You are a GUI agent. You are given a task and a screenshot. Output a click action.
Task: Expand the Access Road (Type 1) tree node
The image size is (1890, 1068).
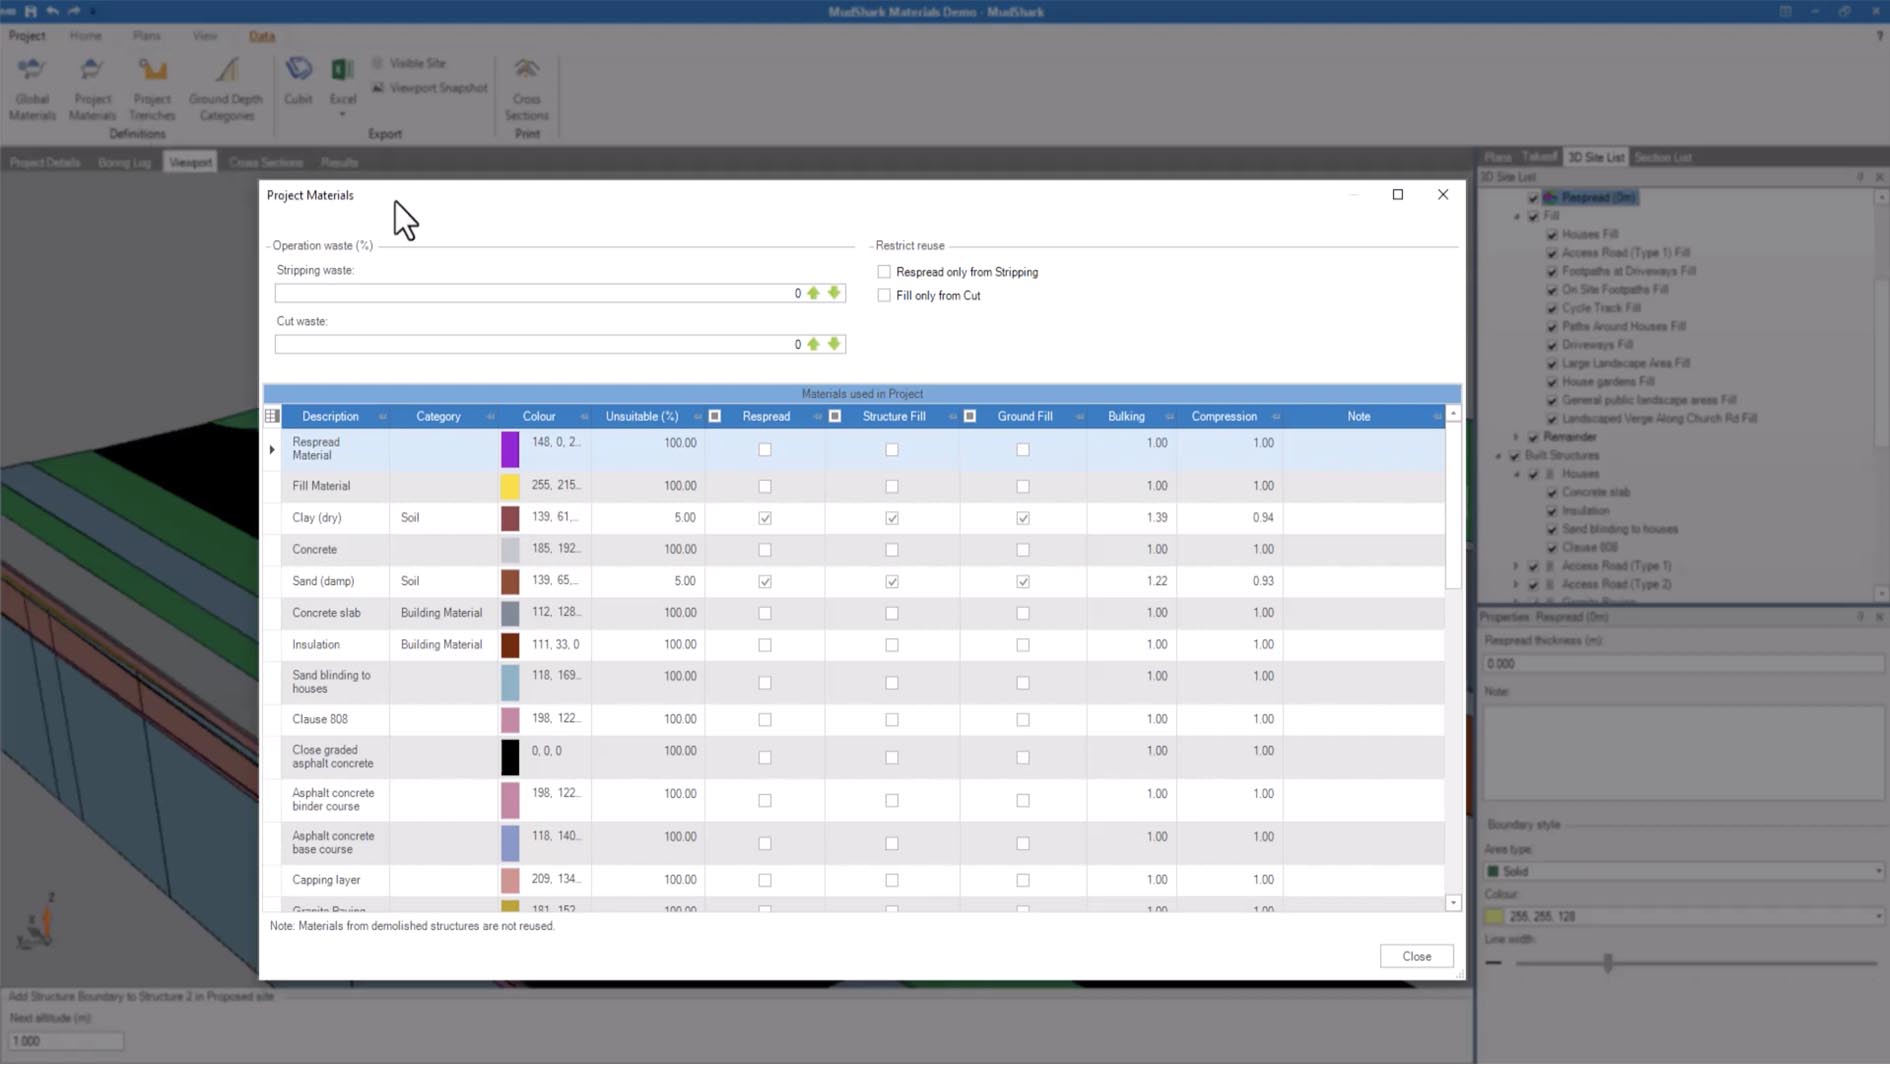1516,566
